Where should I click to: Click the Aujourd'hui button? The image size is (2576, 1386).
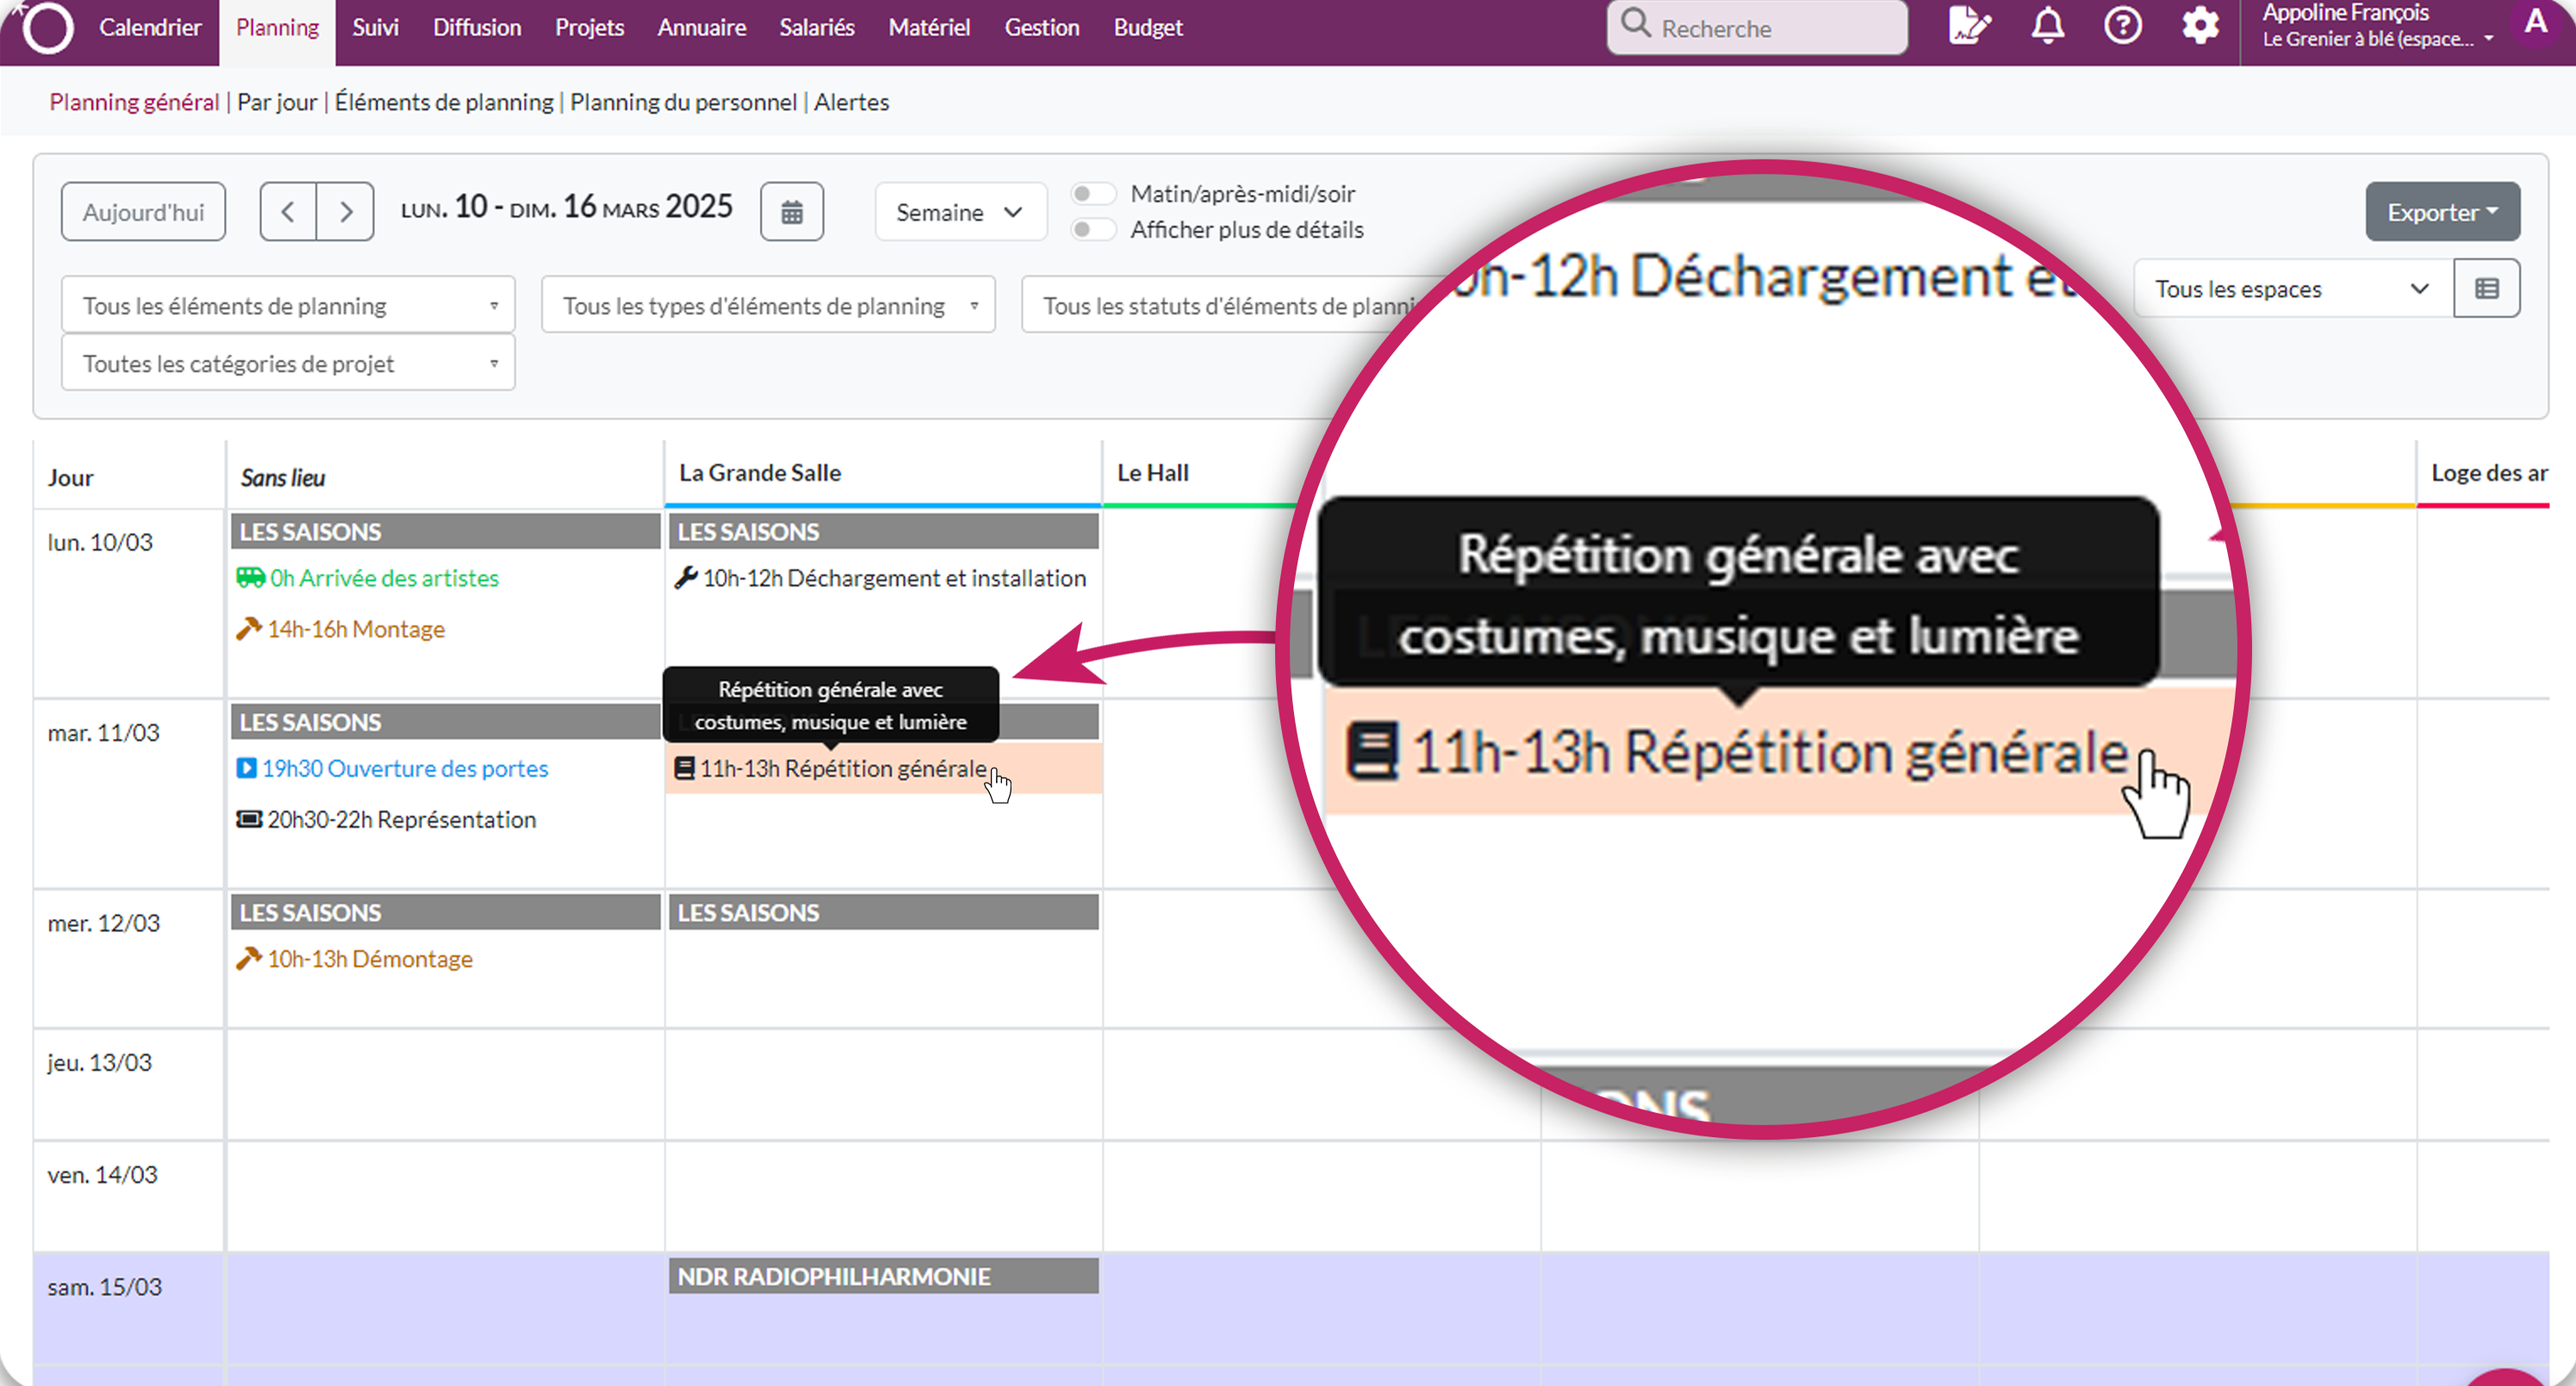[143, 212]
